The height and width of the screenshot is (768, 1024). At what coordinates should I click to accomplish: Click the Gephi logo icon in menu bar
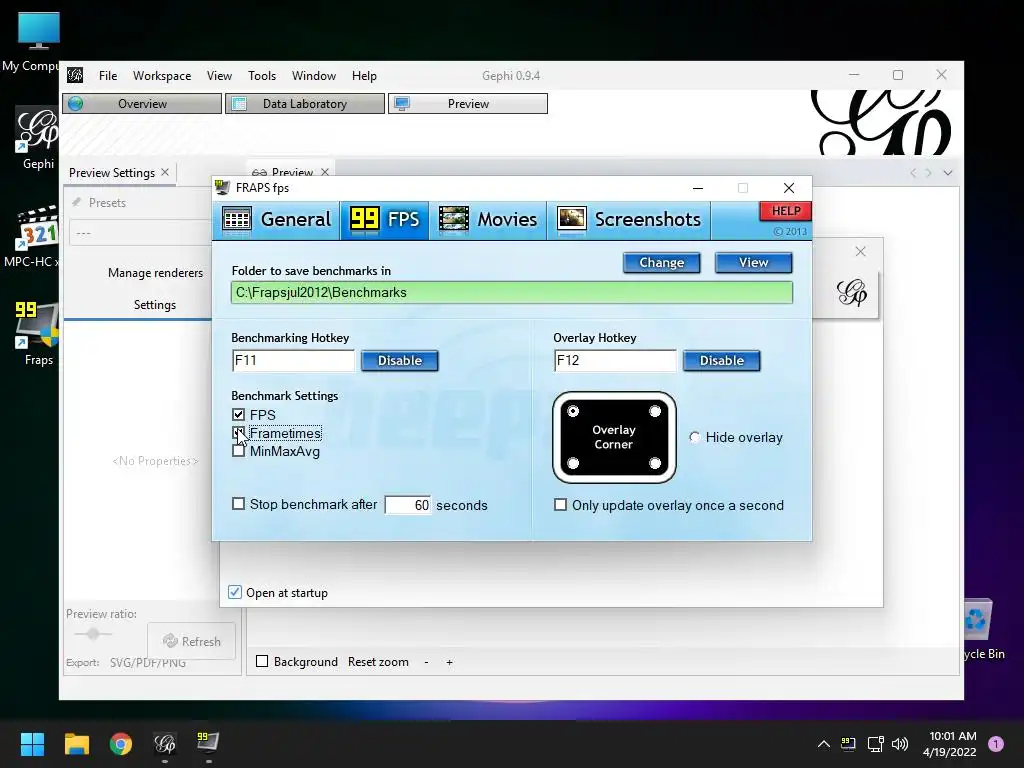[76, 75]
